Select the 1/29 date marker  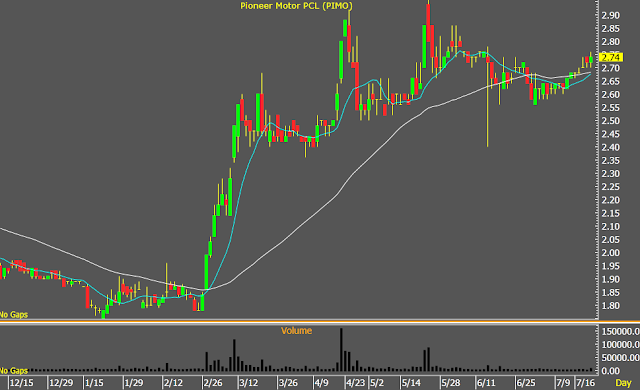point(133,383)
